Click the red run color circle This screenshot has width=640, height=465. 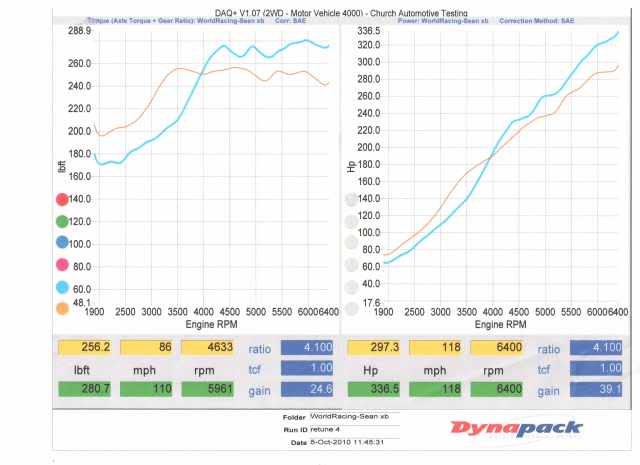coord(62,199)
